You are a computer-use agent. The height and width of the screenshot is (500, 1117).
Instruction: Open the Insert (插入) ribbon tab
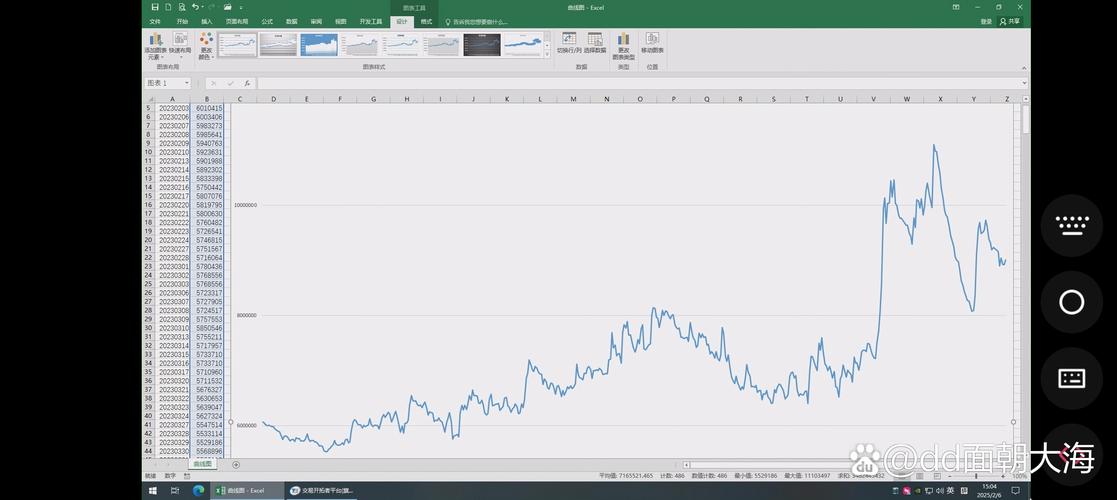(x=206, y=21)
